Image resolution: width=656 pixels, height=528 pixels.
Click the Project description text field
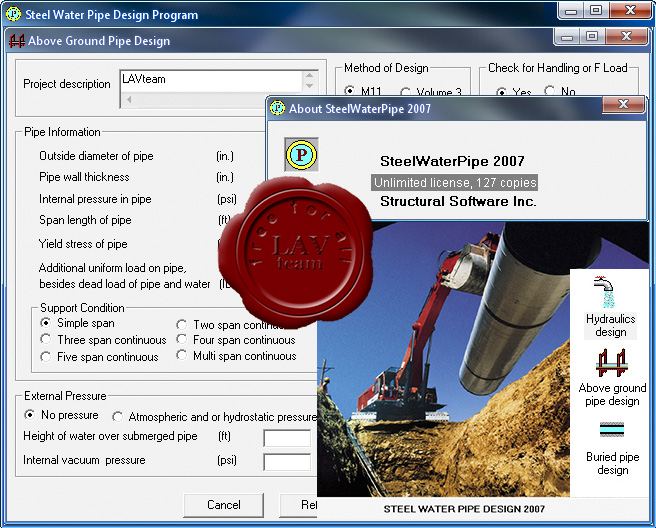211,81
